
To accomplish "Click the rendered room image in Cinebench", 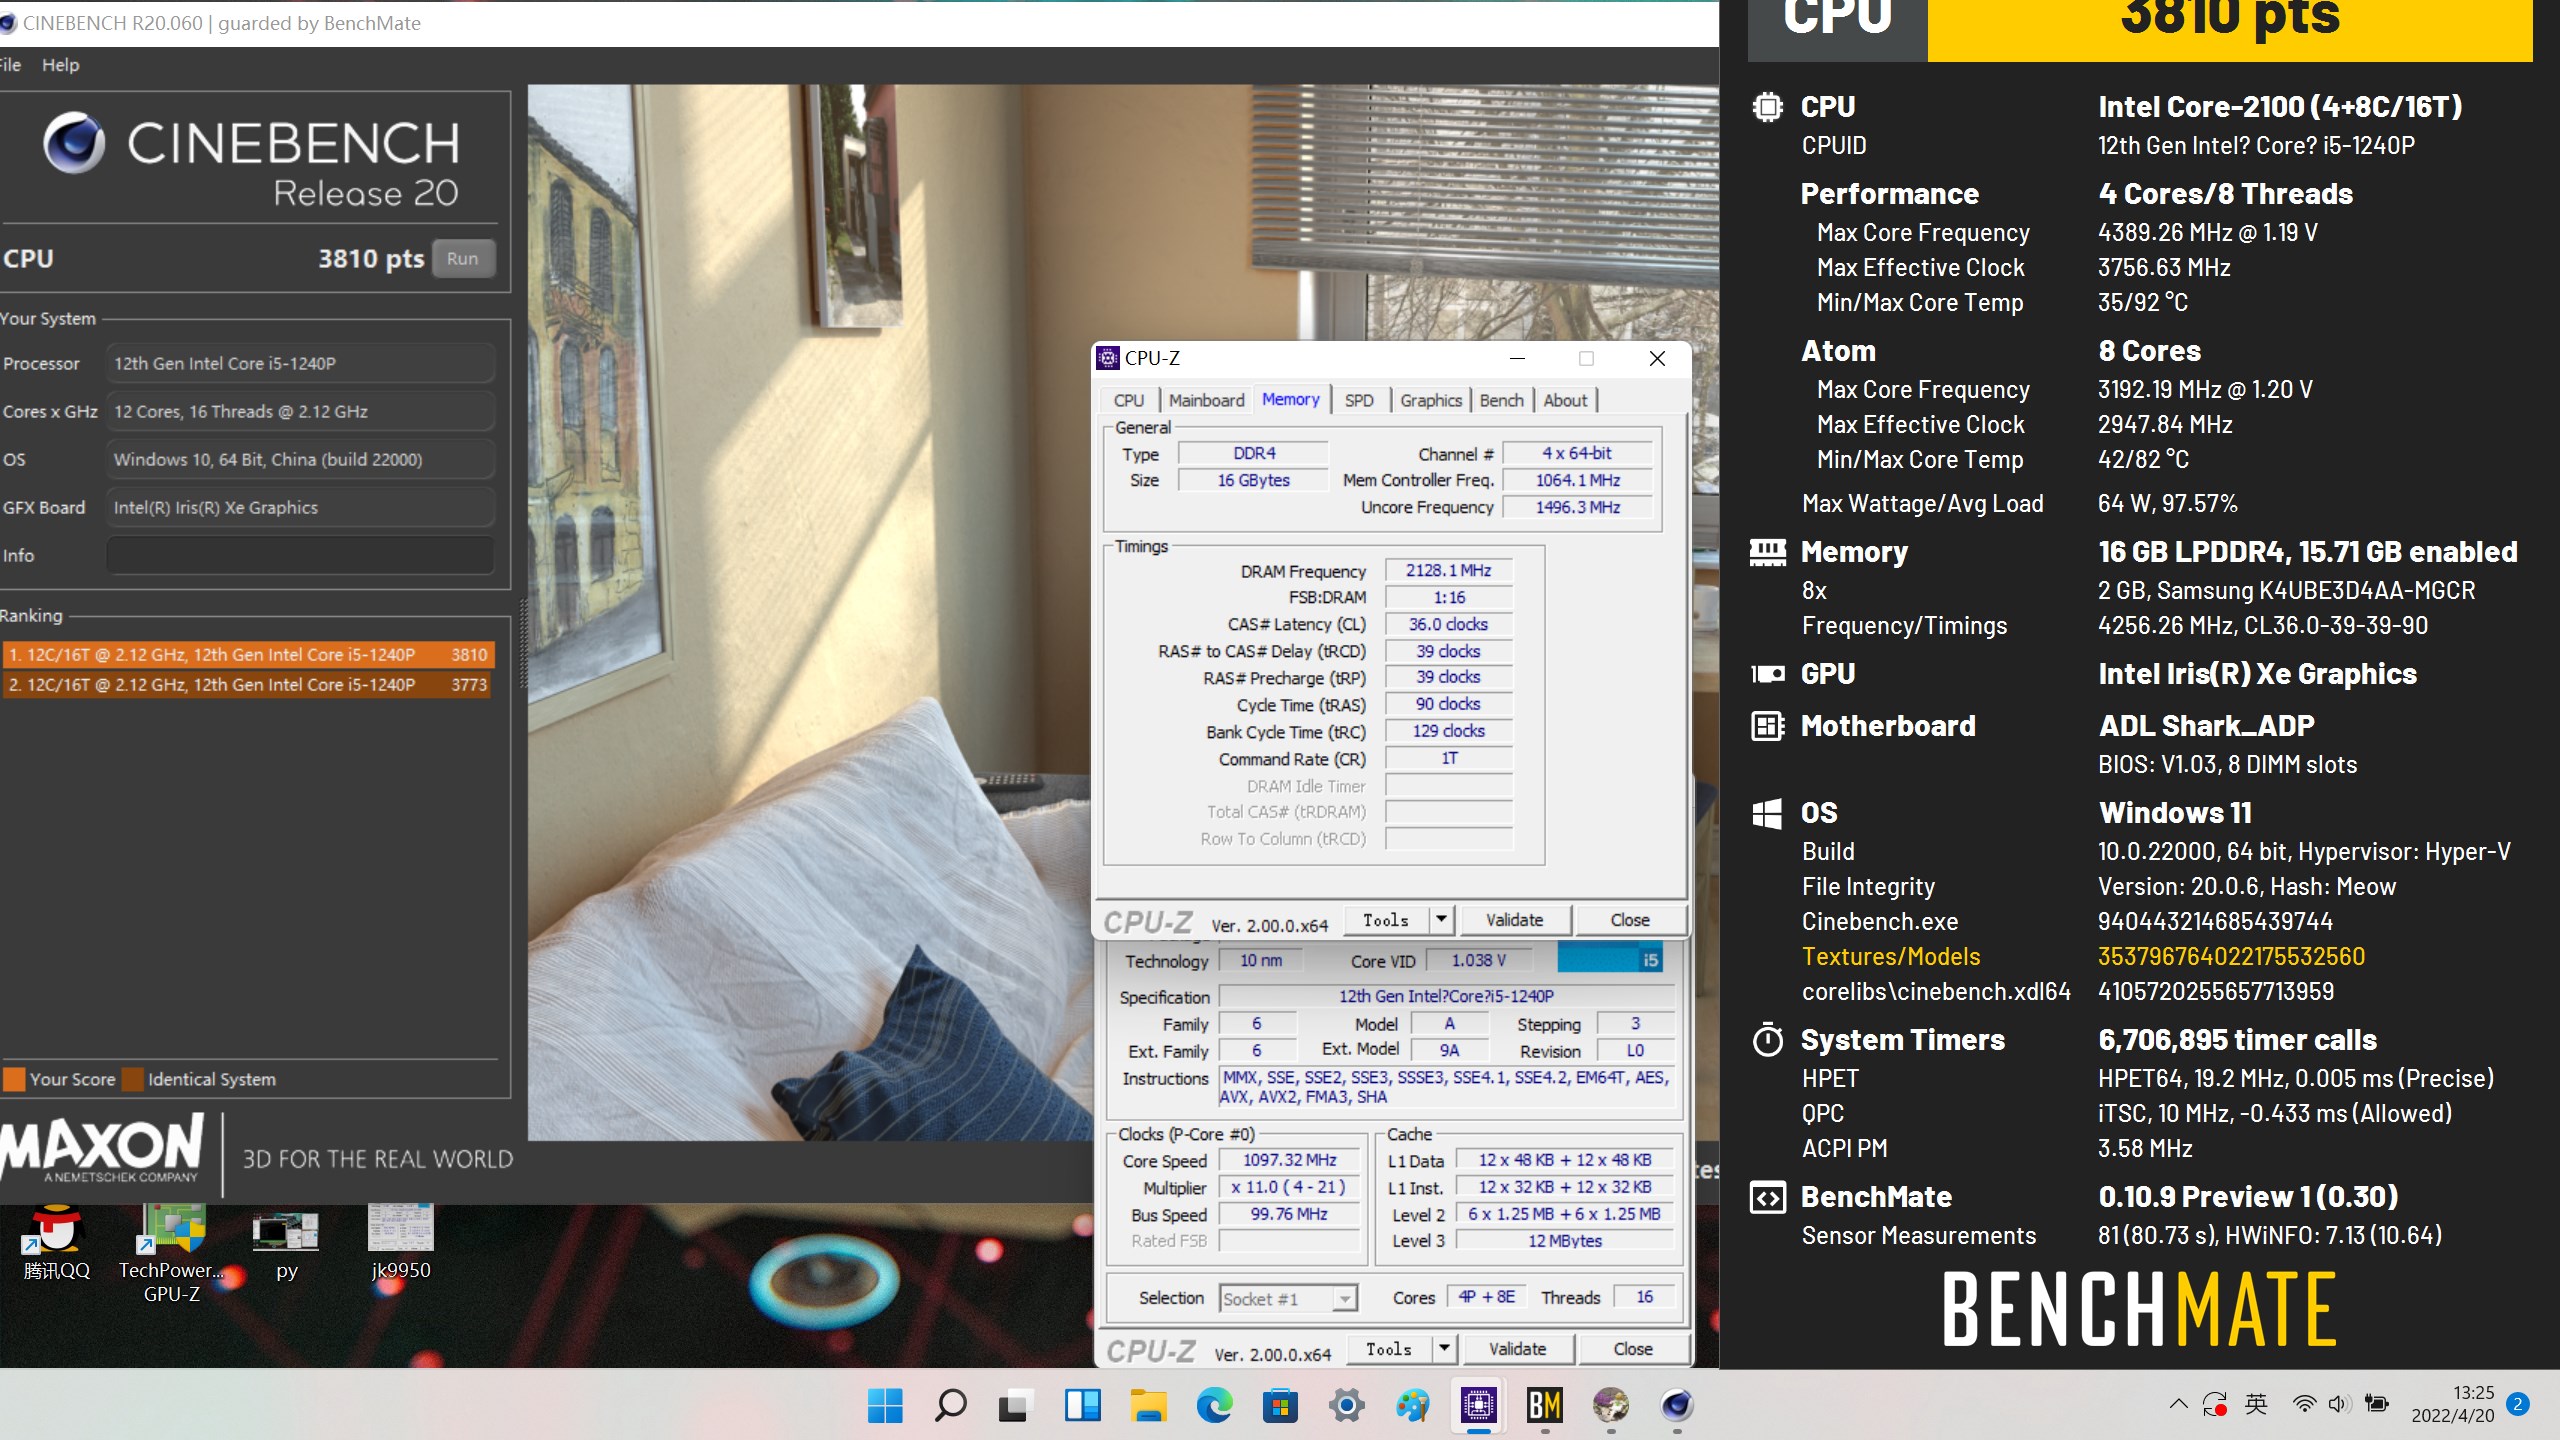I will point(810,612).
